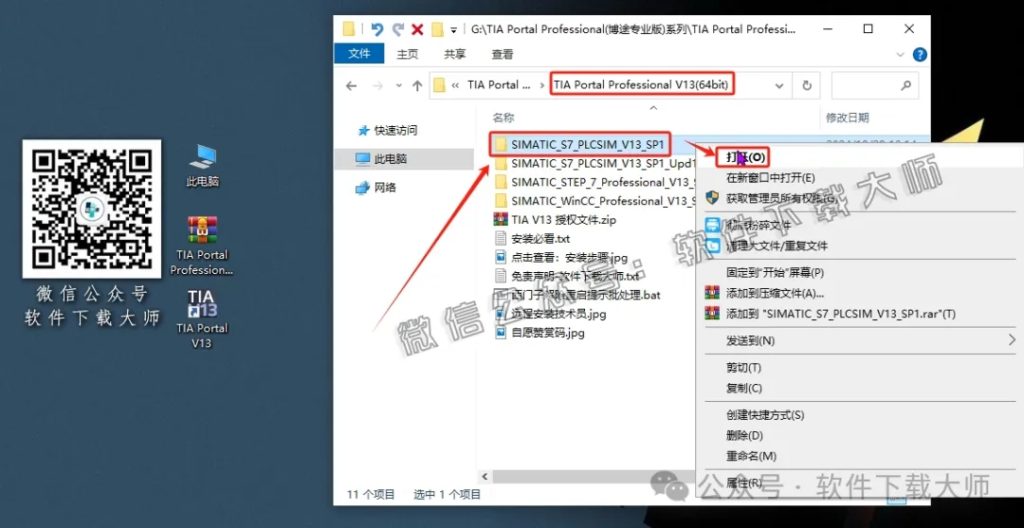Screen dimensions: 1024x528
Task: Go up one folder level arrow
Action: click(x=417, y=86)
